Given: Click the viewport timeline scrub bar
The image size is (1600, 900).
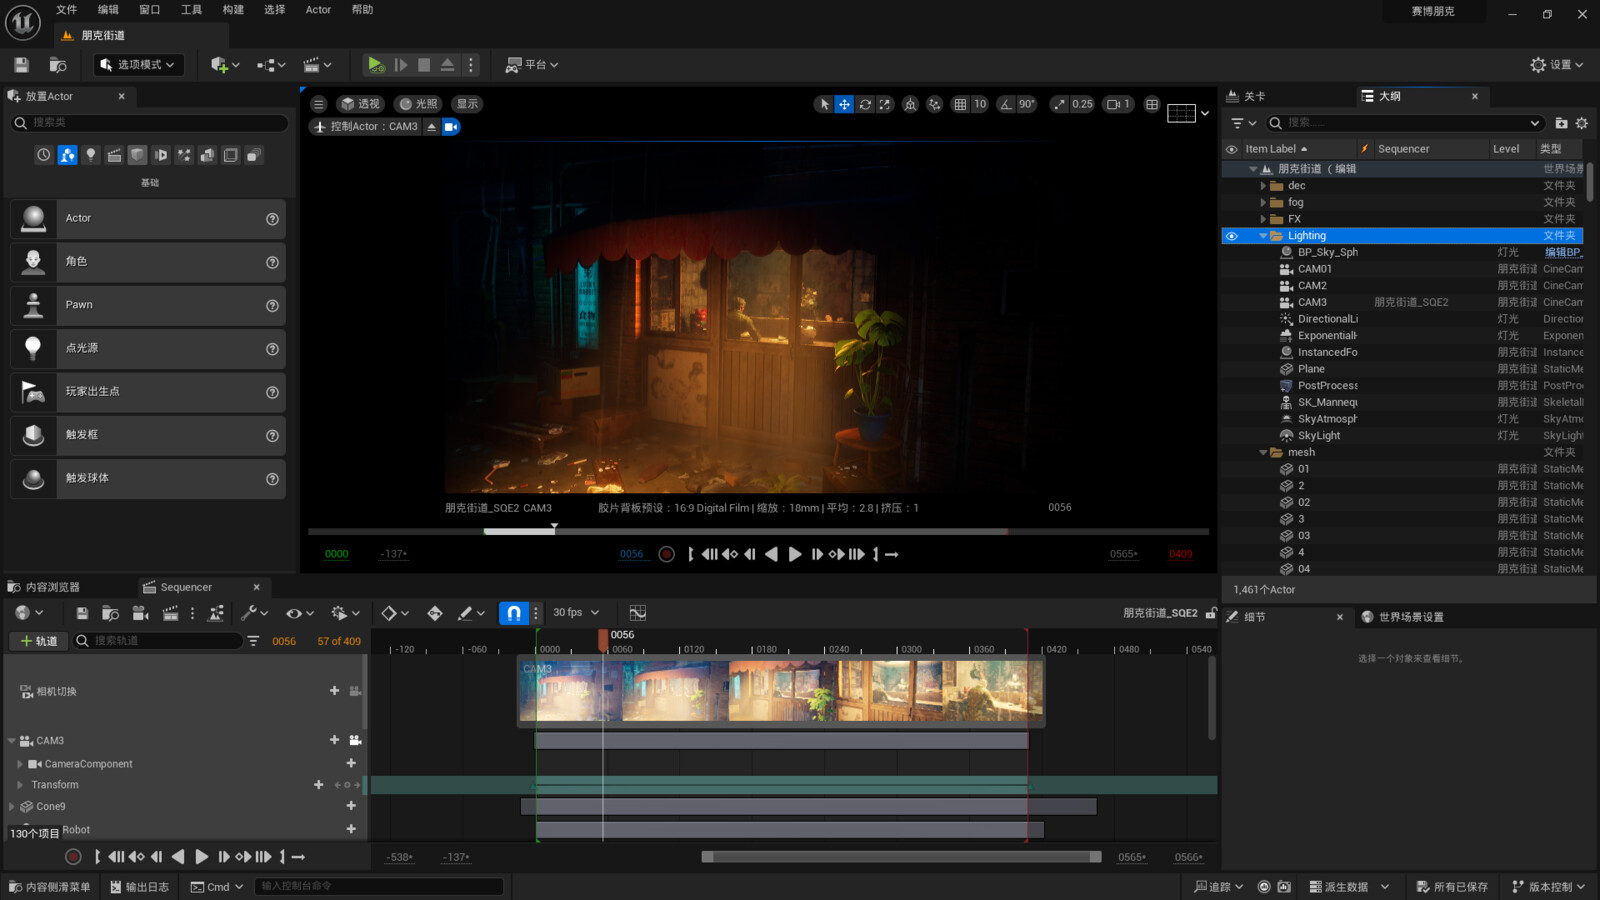Looking at the screenshot, I should pyautogui.click(x=758, y=532).
